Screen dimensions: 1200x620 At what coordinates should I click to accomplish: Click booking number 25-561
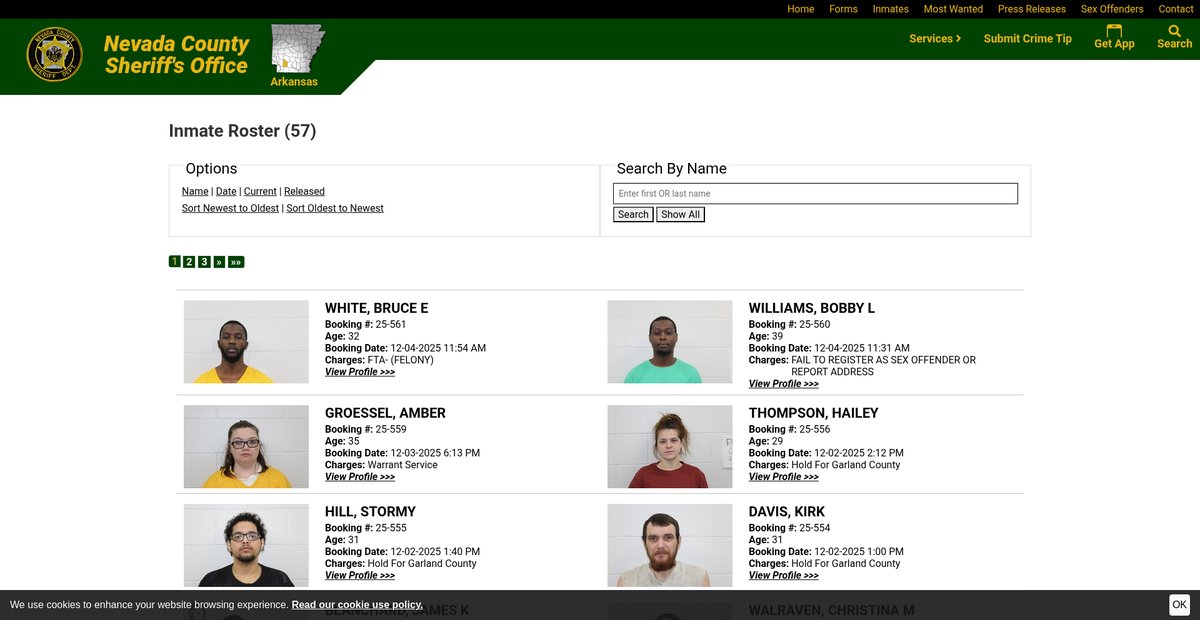point(391,325)
